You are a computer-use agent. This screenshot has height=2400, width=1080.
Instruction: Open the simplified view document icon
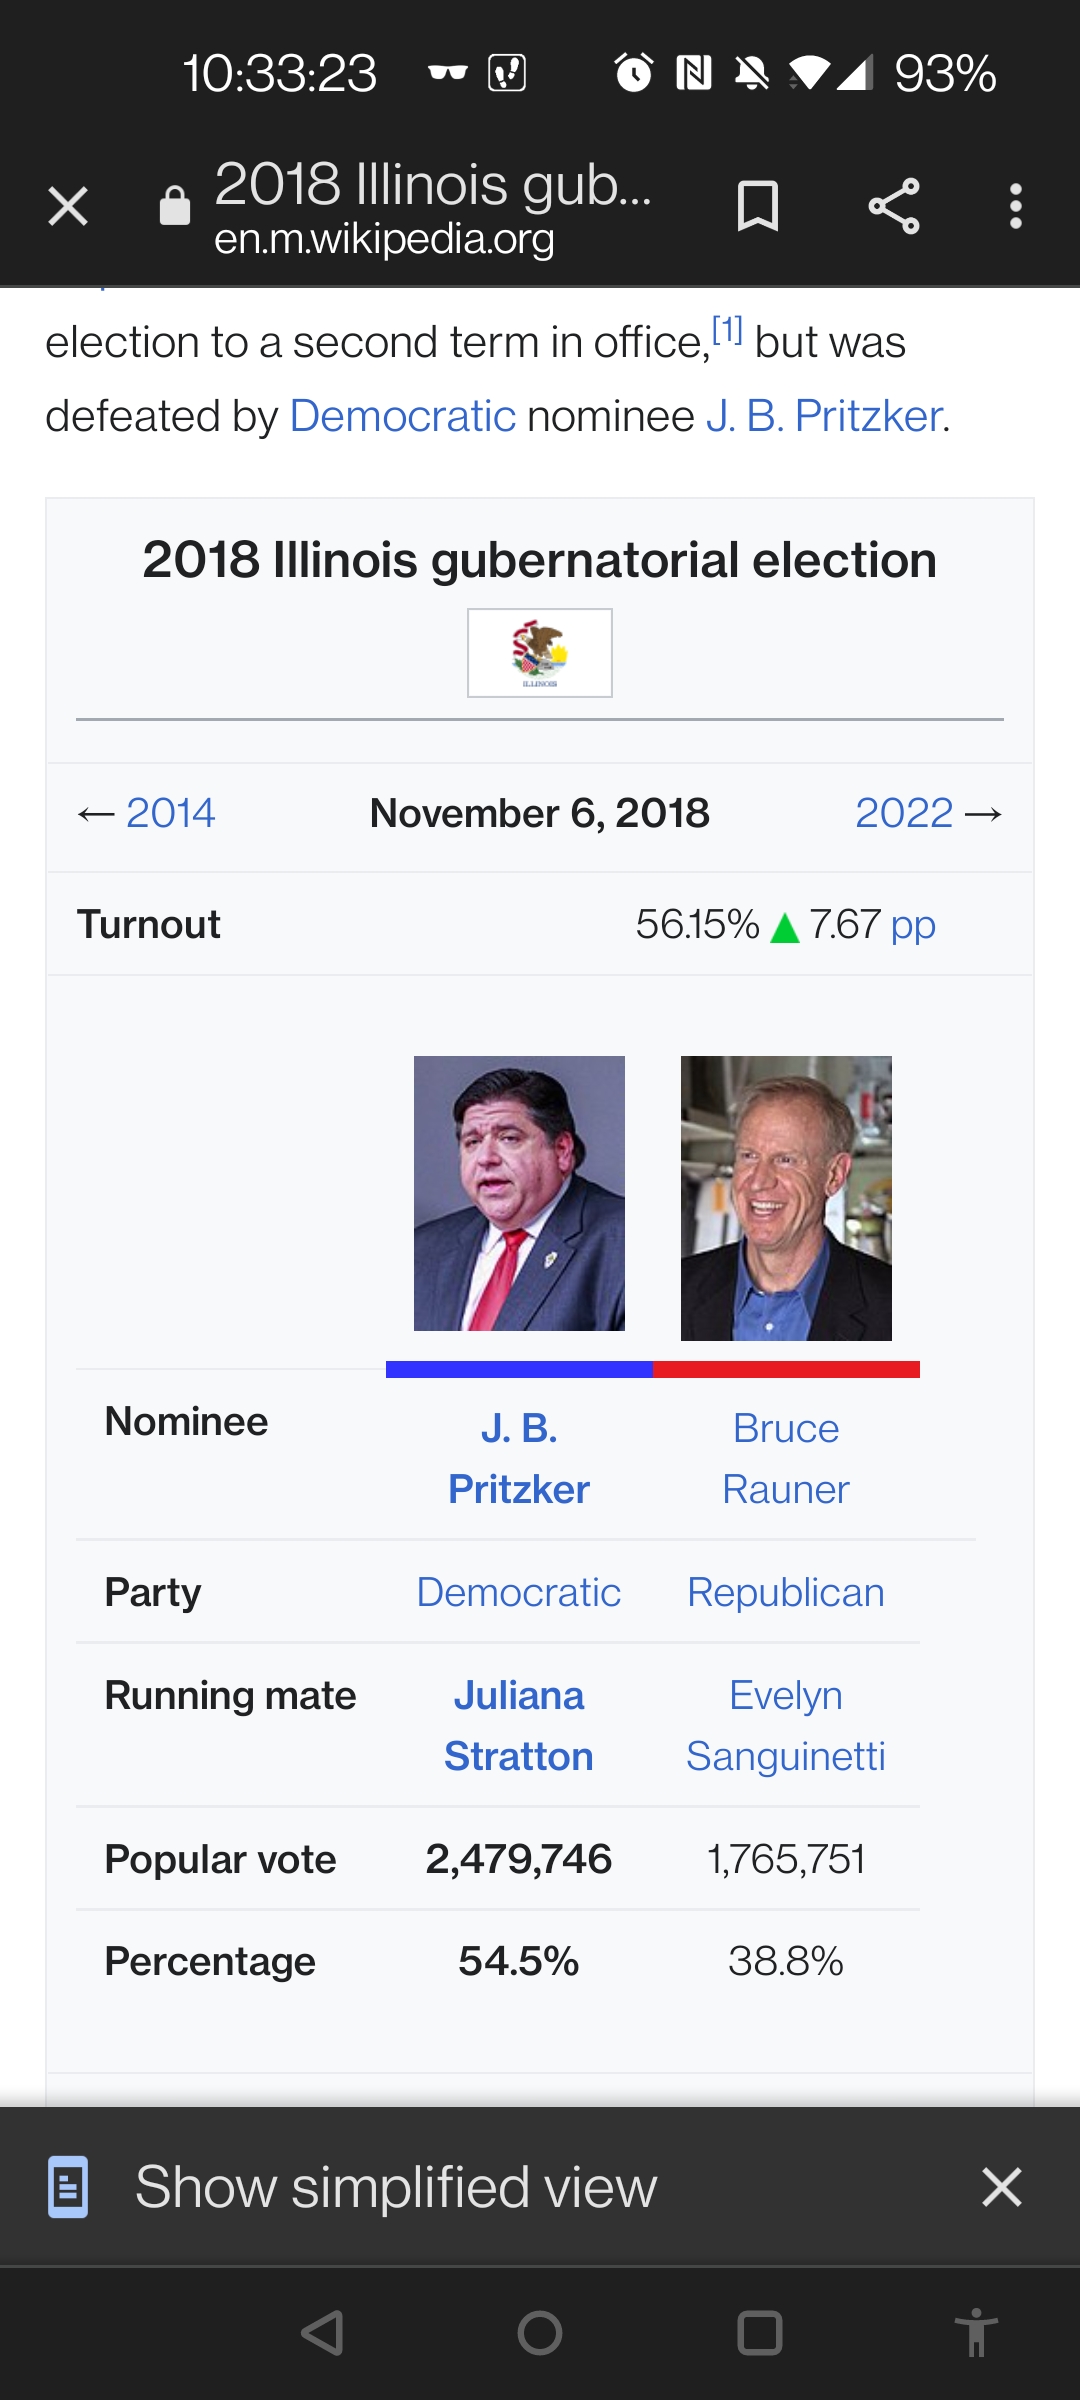(x=68, y=2187)
